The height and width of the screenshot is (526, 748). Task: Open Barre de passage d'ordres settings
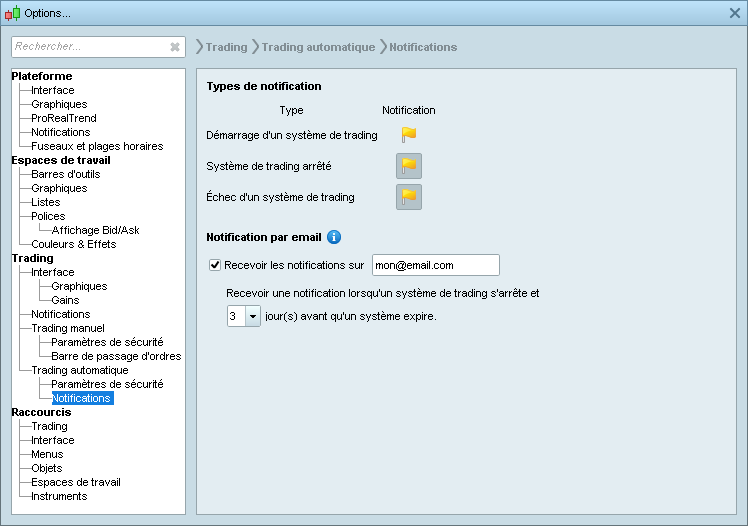click(x=116, y=356)
